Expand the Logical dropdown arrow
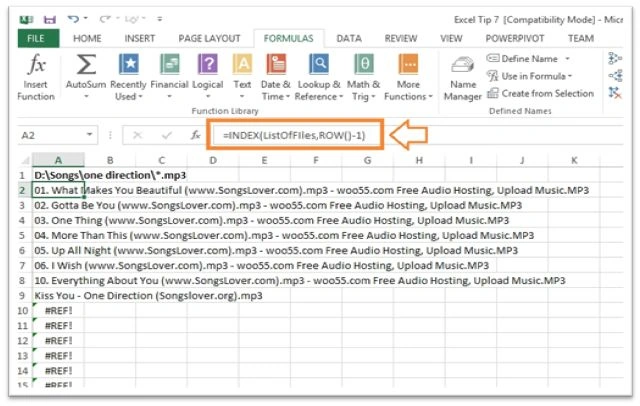 [x=207, y=97]
